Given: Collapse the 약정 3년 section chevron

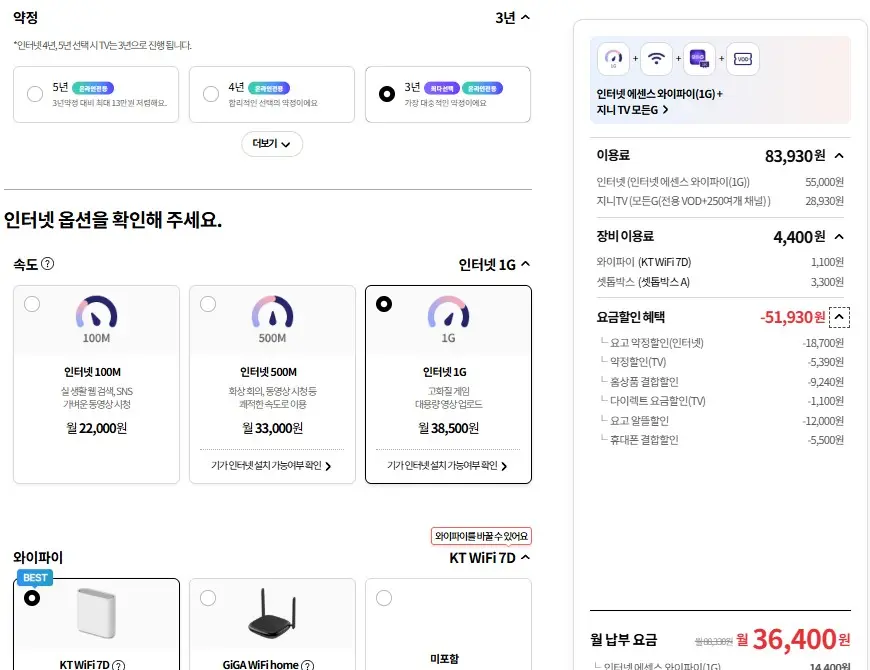Looking at the screenshot, I should (x=525, y=17).
